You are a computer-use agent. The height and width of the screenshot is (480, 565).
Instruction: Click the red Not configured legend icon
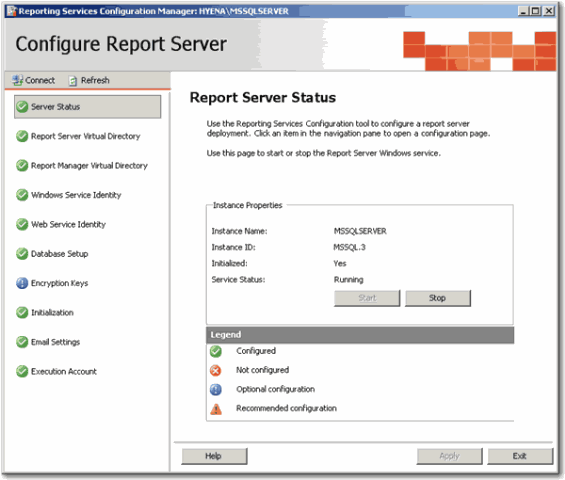point(215,370)
